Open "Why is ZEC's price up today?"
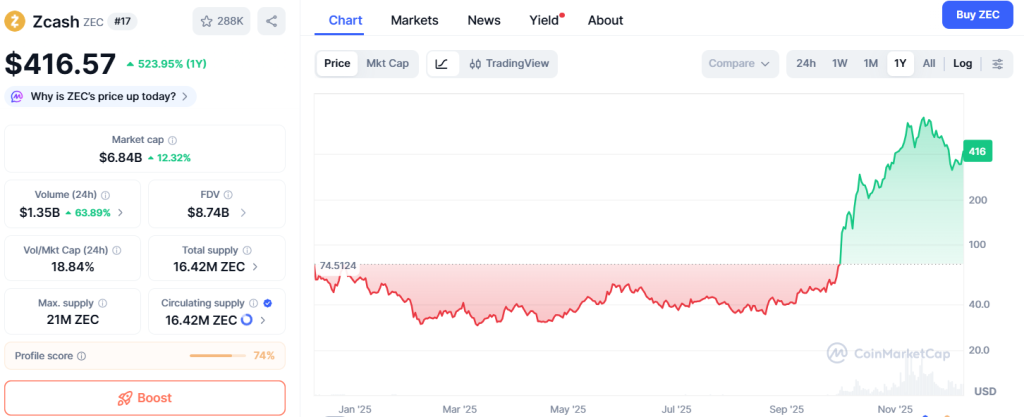 click(100, 96)
